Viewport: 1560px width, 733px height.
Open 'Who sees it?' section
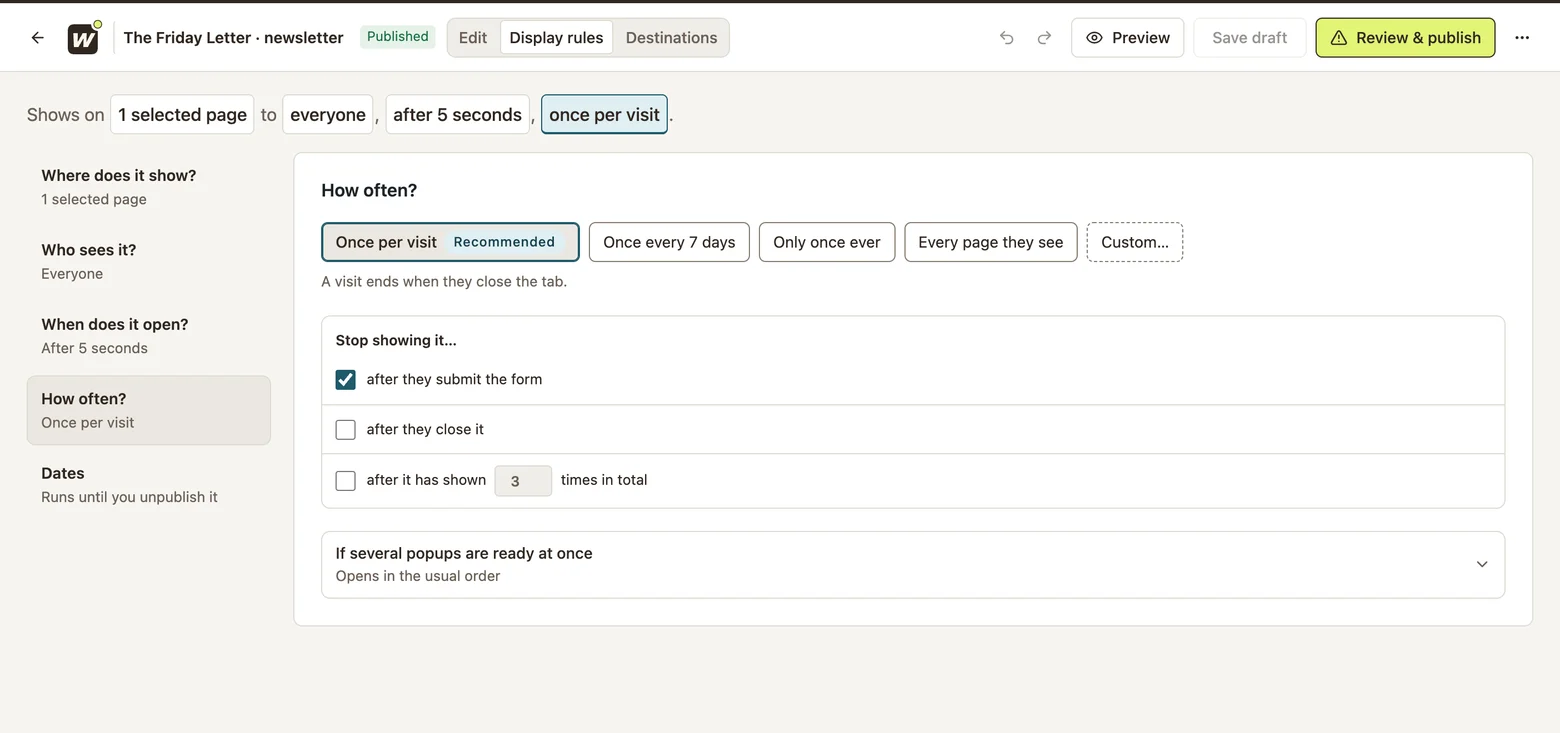(149, 261)
